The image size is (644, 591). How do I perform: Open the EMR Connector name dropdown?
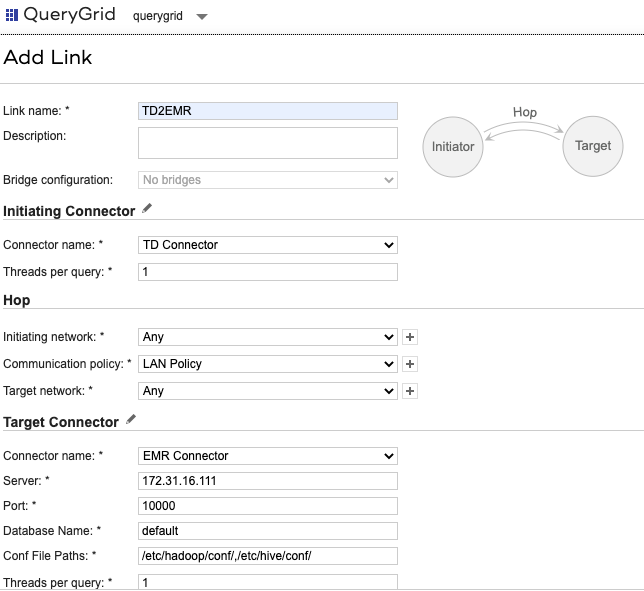pyautogui.click(x=267, y=456)
